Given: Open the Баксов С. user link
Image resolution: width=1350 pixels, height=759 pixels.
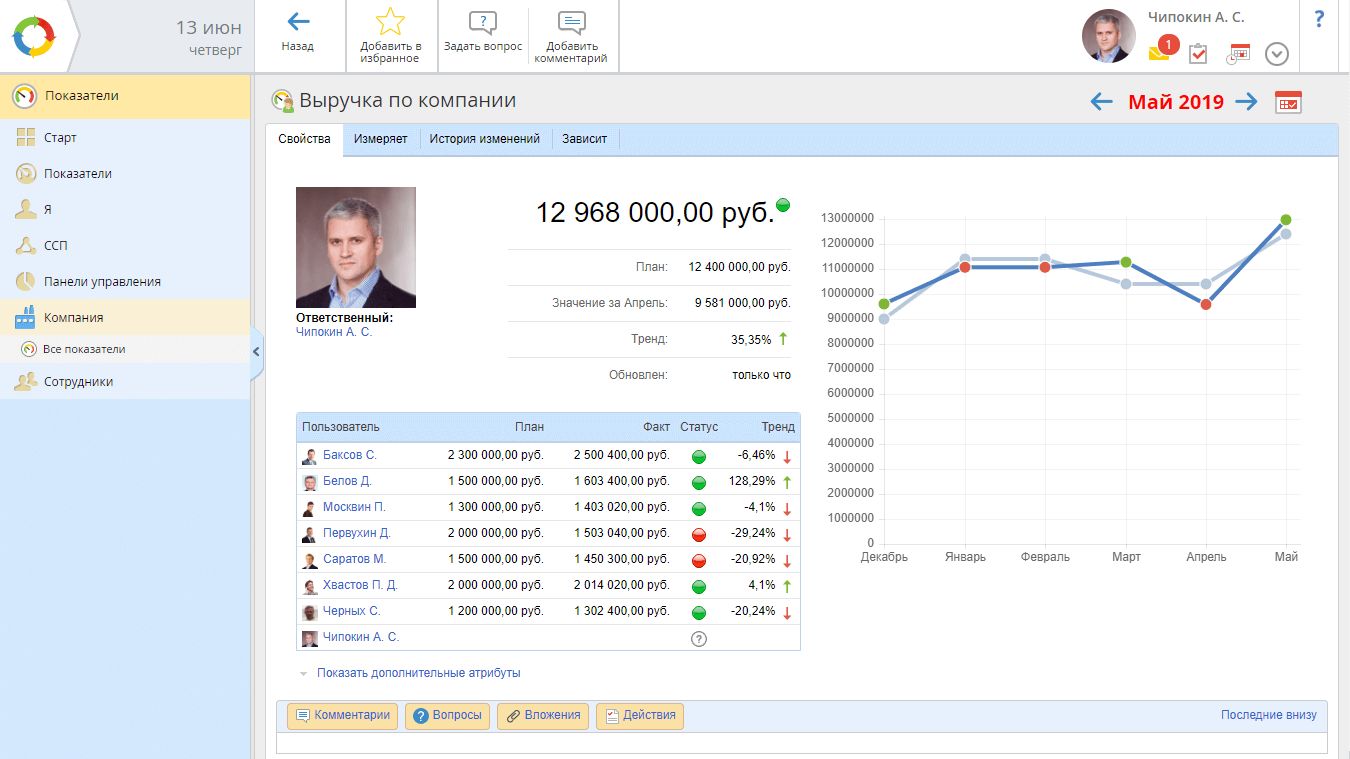Looking at the screenshot, I should (349, 455).
